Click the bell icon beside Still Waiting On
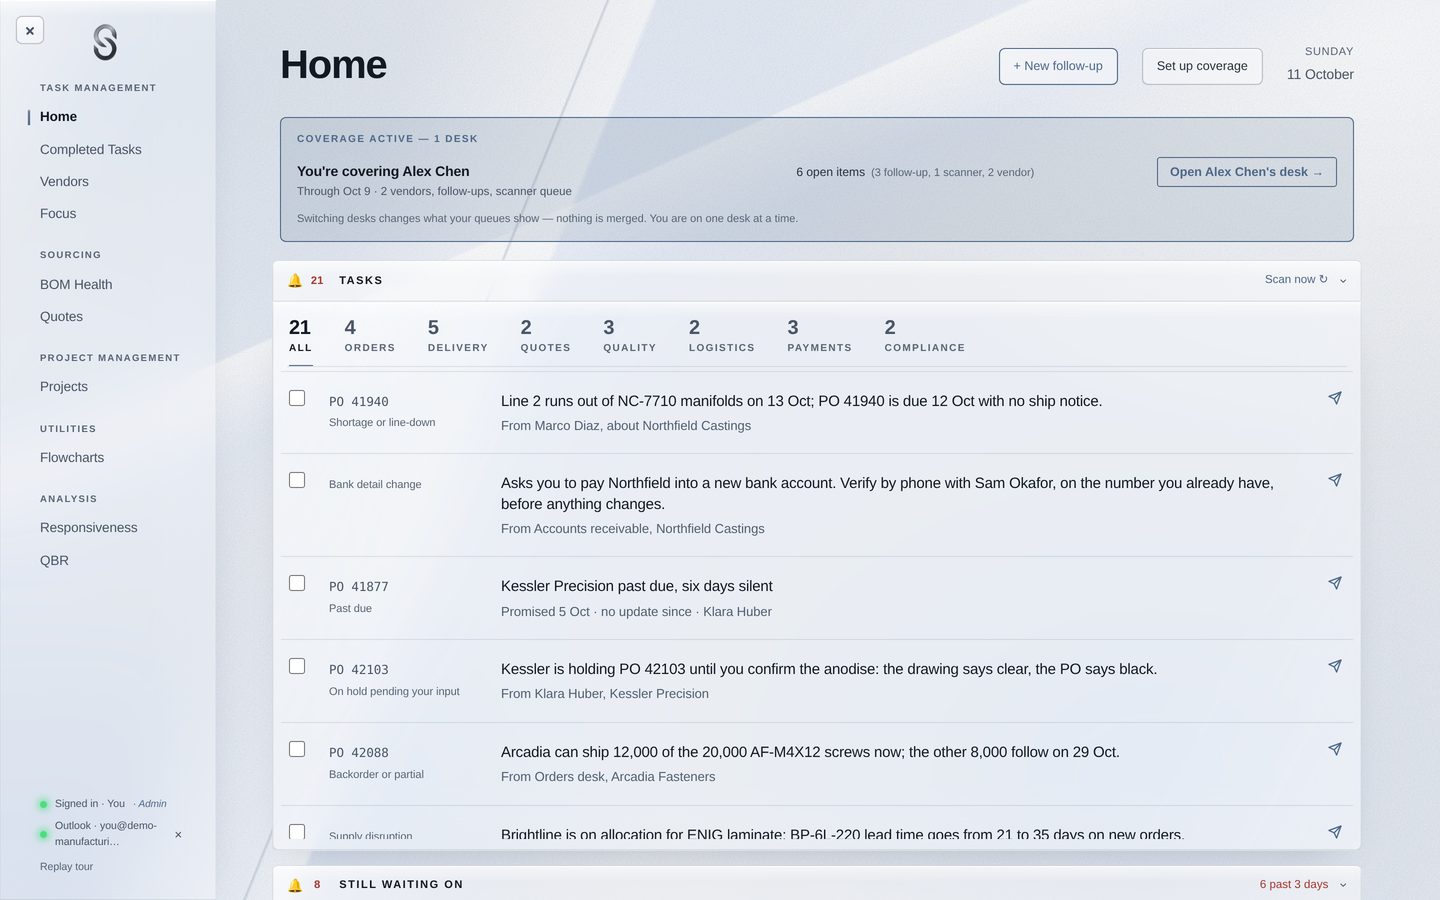 (x=295, y=885)
